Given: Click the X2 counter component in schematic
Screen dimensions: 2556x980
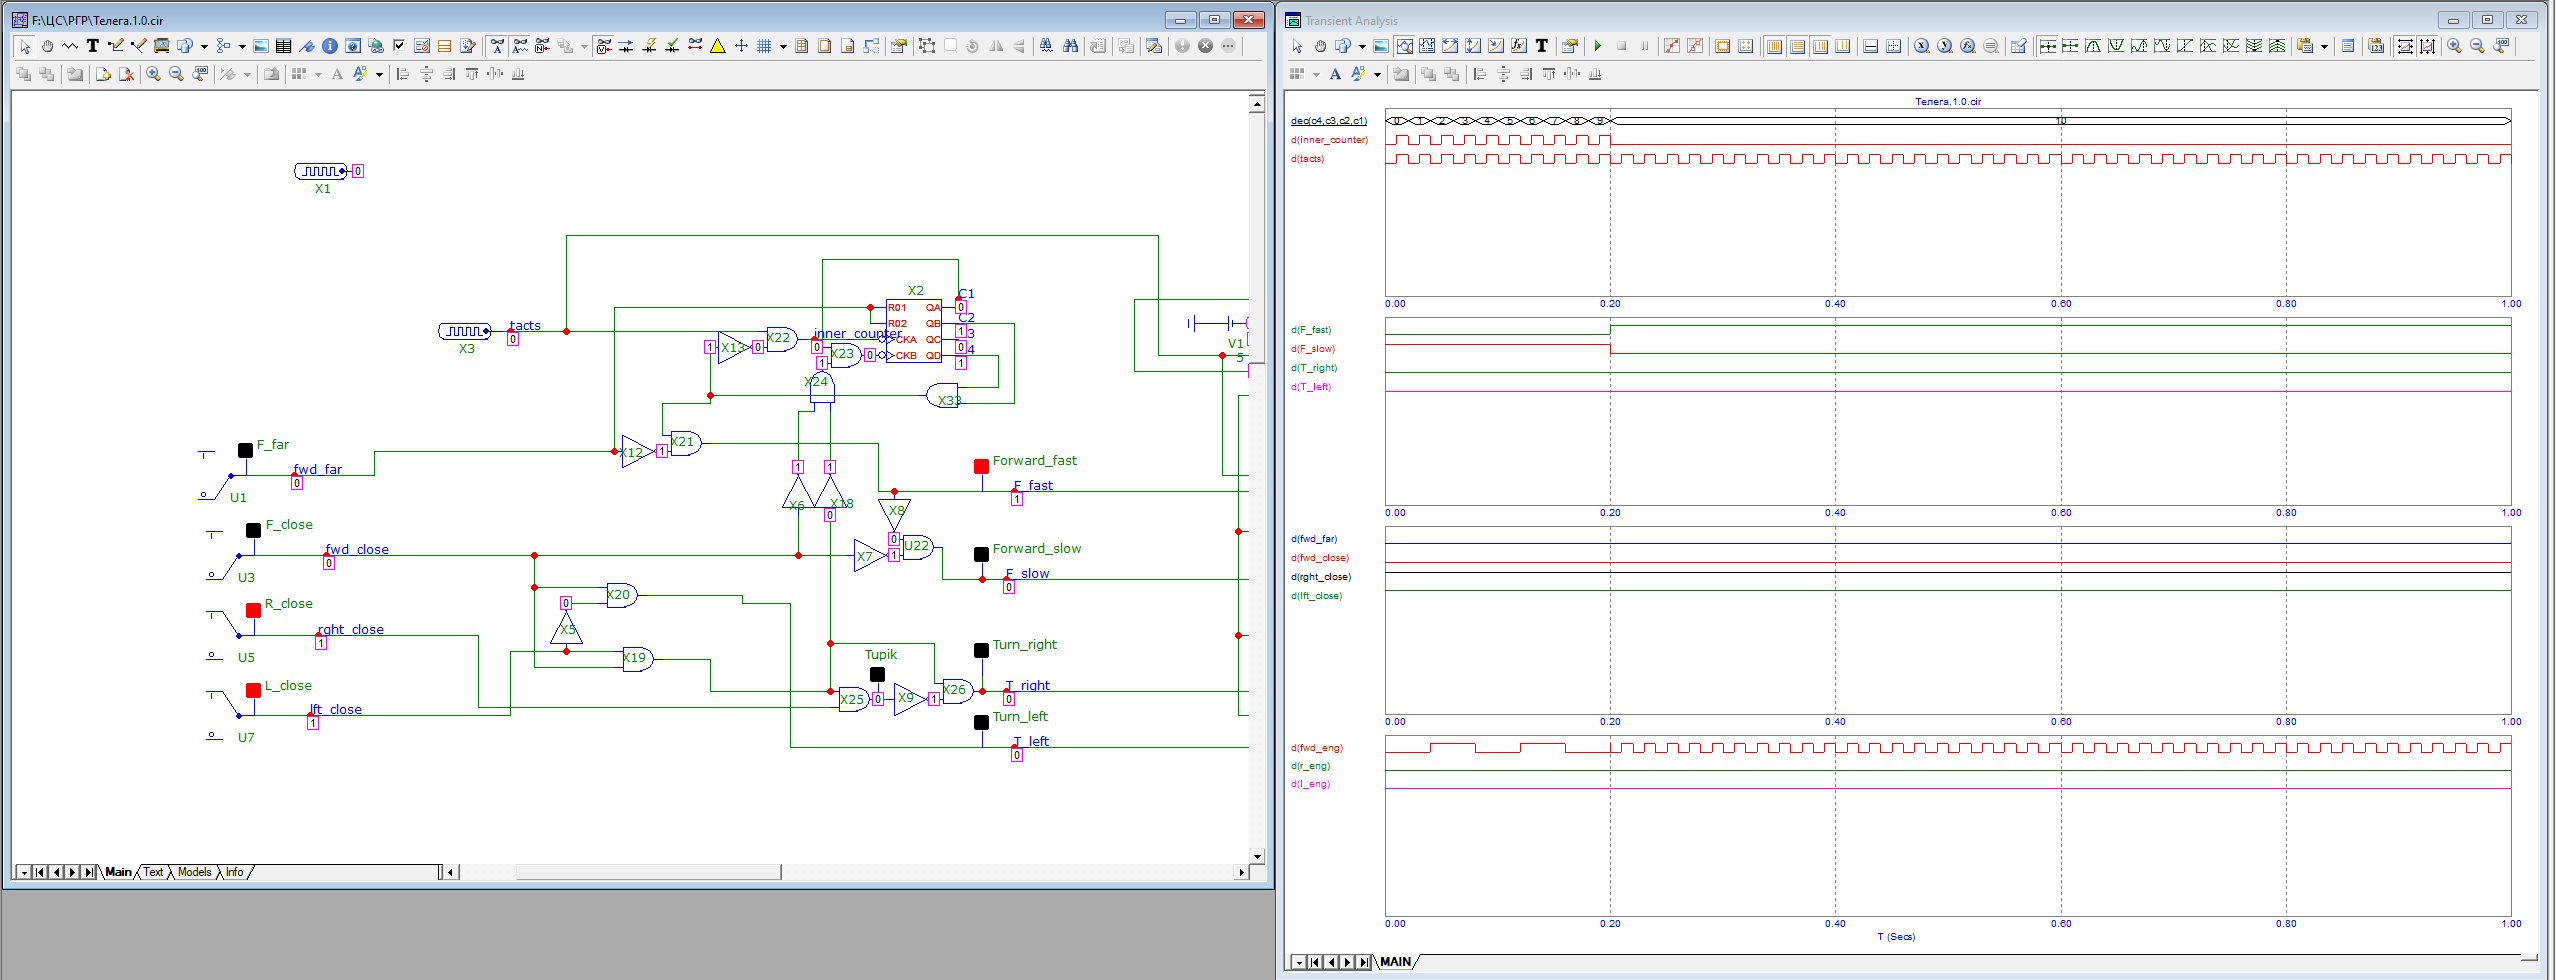Looking at the screenshot, I should 914,331.
